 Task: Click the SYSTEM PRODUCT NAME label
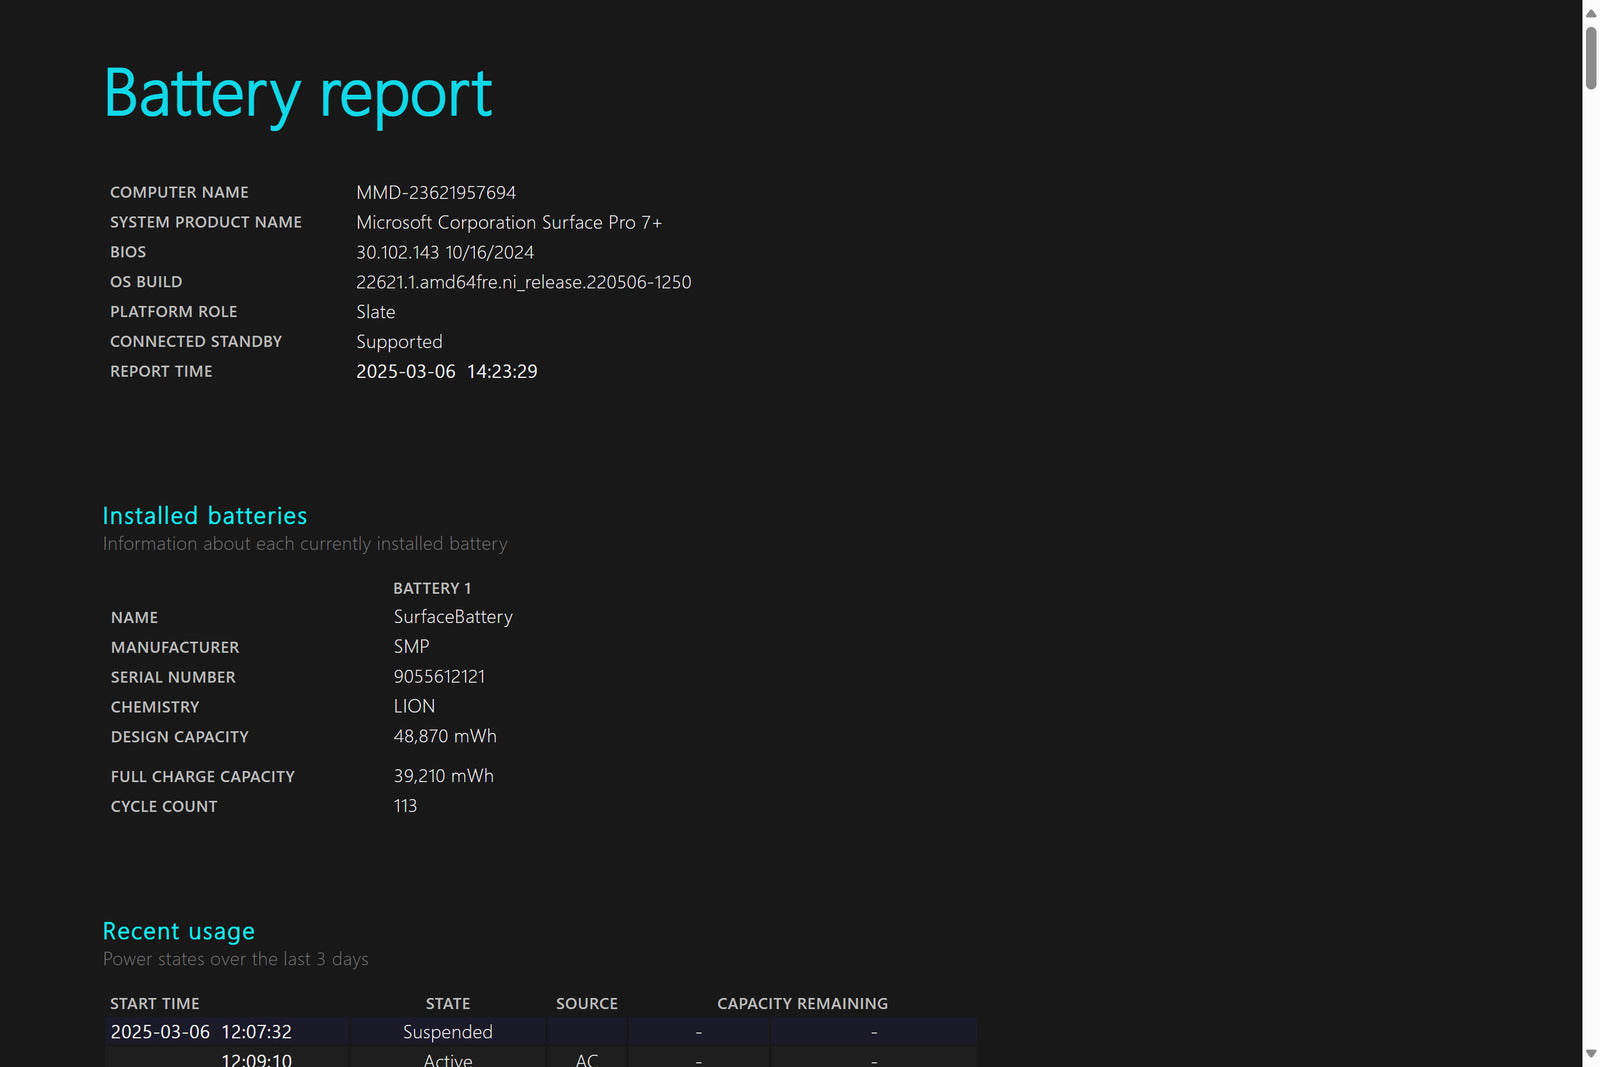(206, 222)
